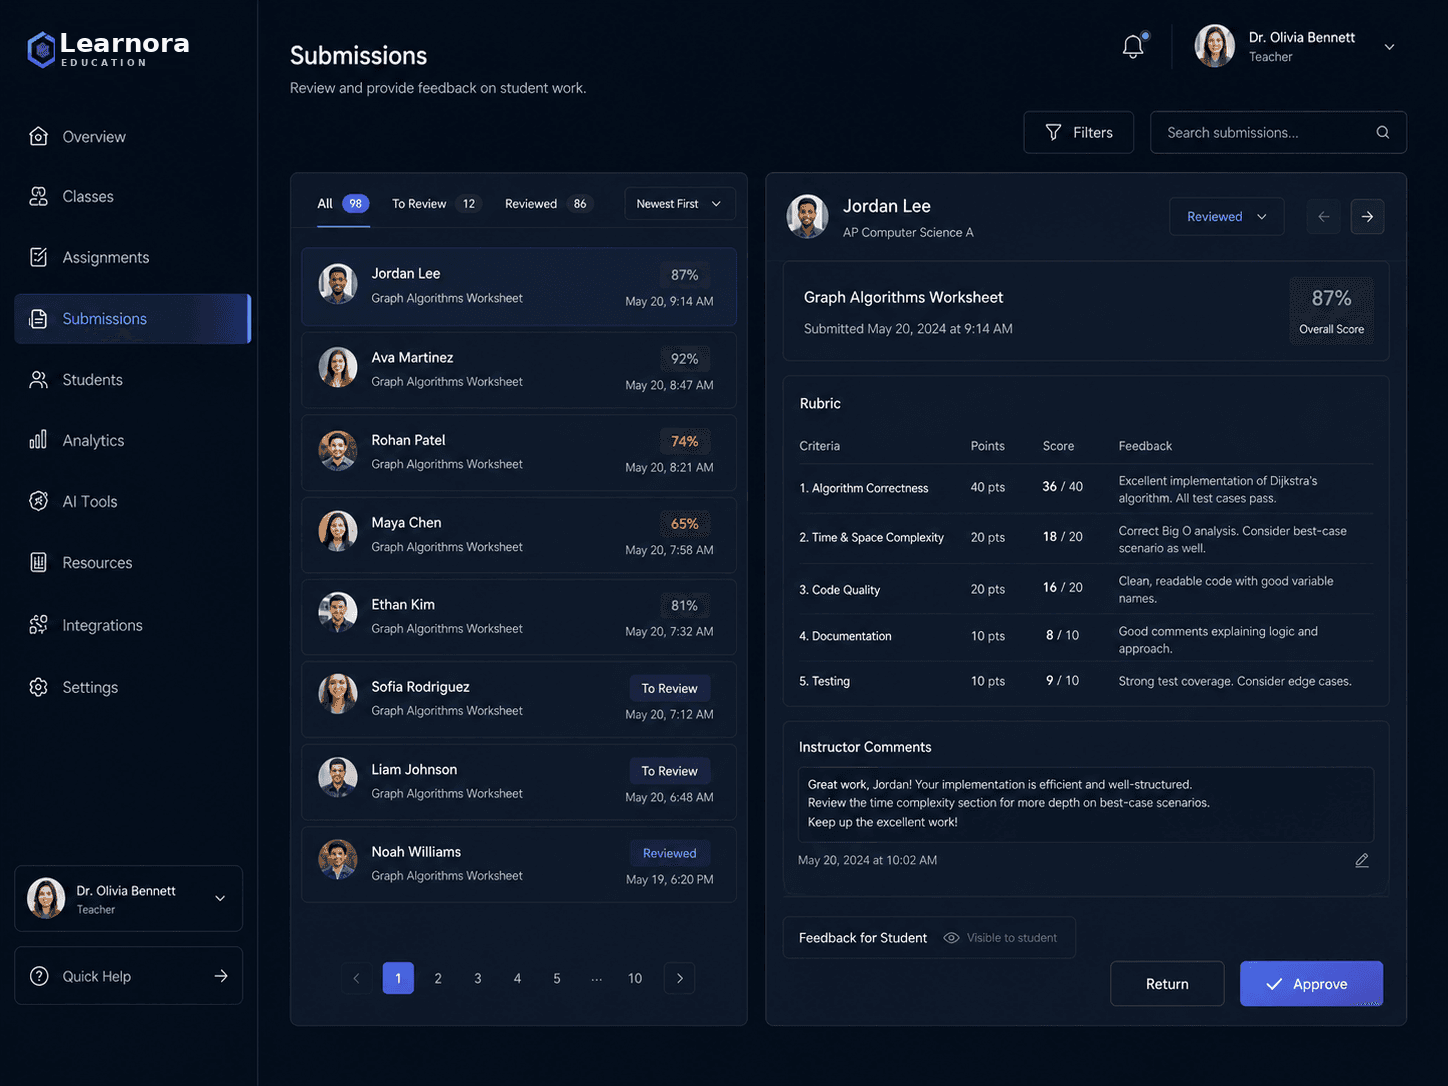Click the AI Tools icon in sidebar
The height and width of the screenshot is (1086, 1448).
pos(39,501)
